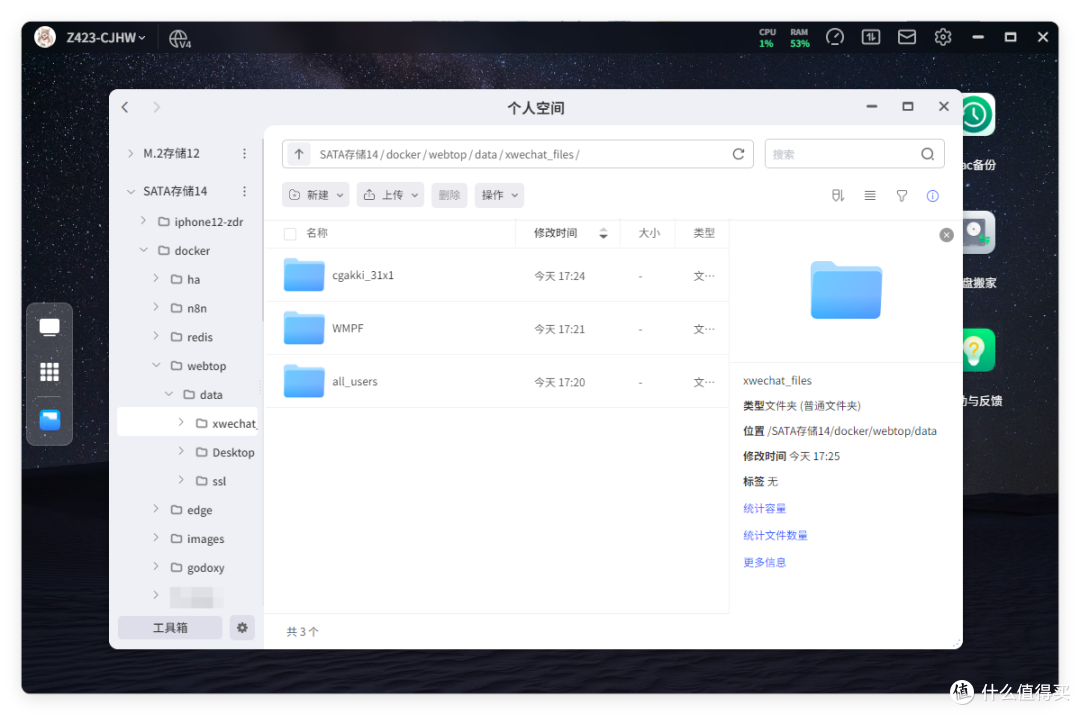Click the desktop monitor icon in dock
The image size is (1080, 715).
50,328
